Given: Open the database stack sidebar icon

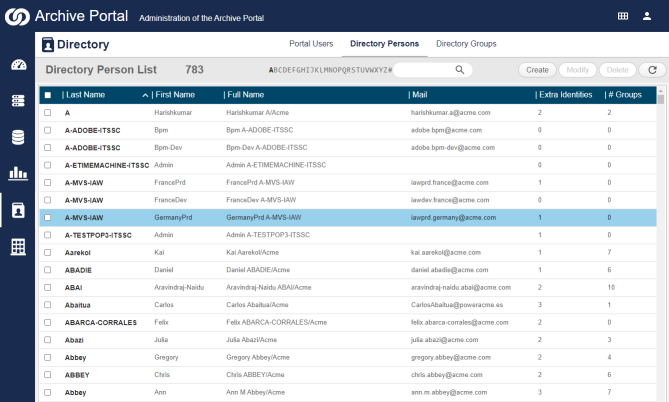Looking at the screenshot, I should pyautogui.click(x=18, y=137).
